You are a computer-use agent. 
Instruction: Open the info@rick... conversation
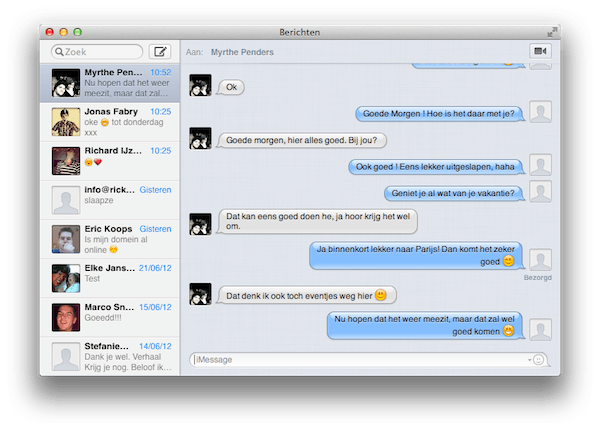tap(110, 200)
